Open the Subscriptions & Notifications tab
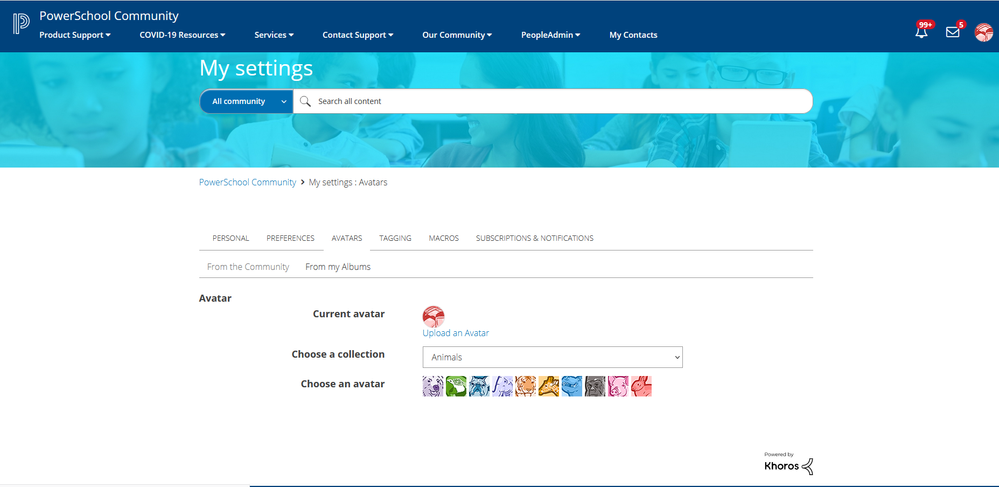Screen dimensions: 999x487 coord(534,238)
